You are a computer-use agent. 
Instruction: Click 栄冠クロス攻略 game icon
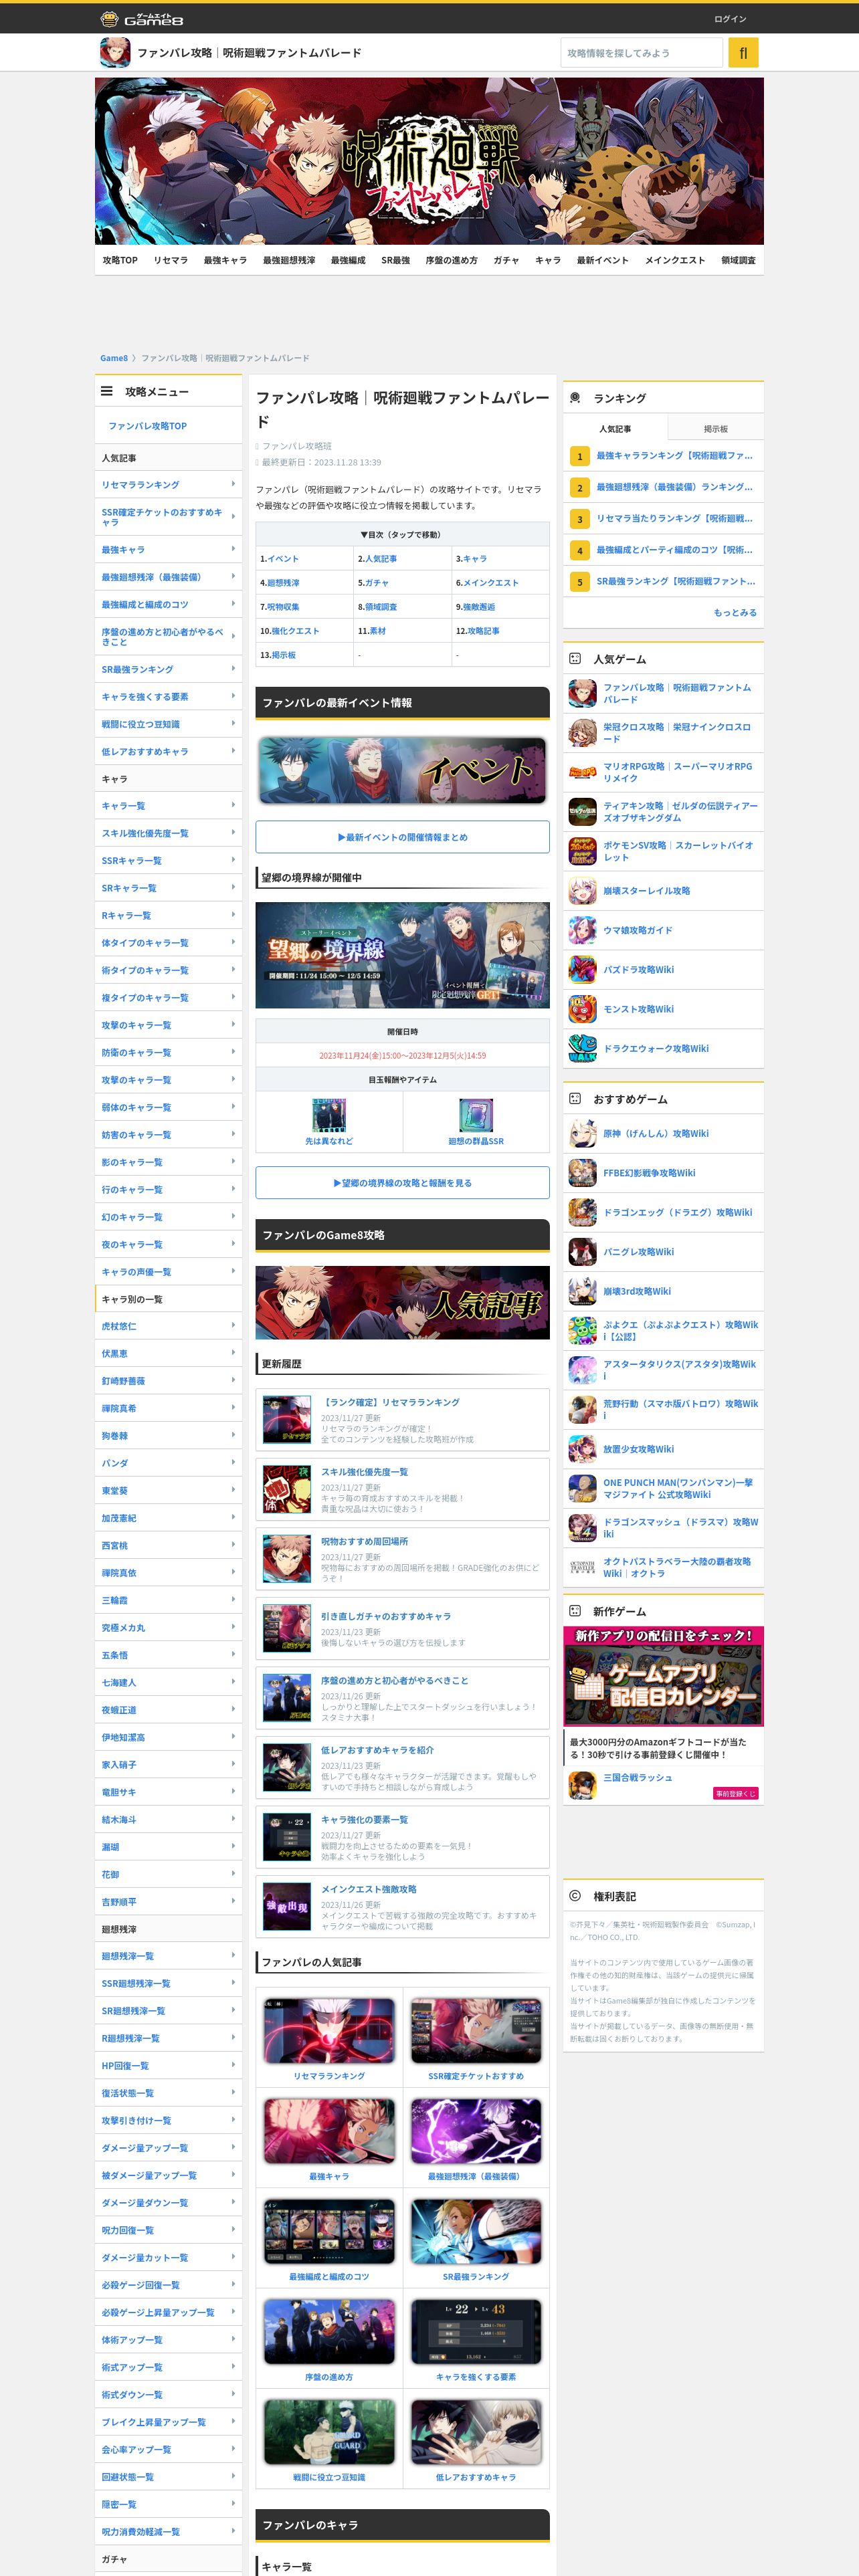(x=582, y=732)
